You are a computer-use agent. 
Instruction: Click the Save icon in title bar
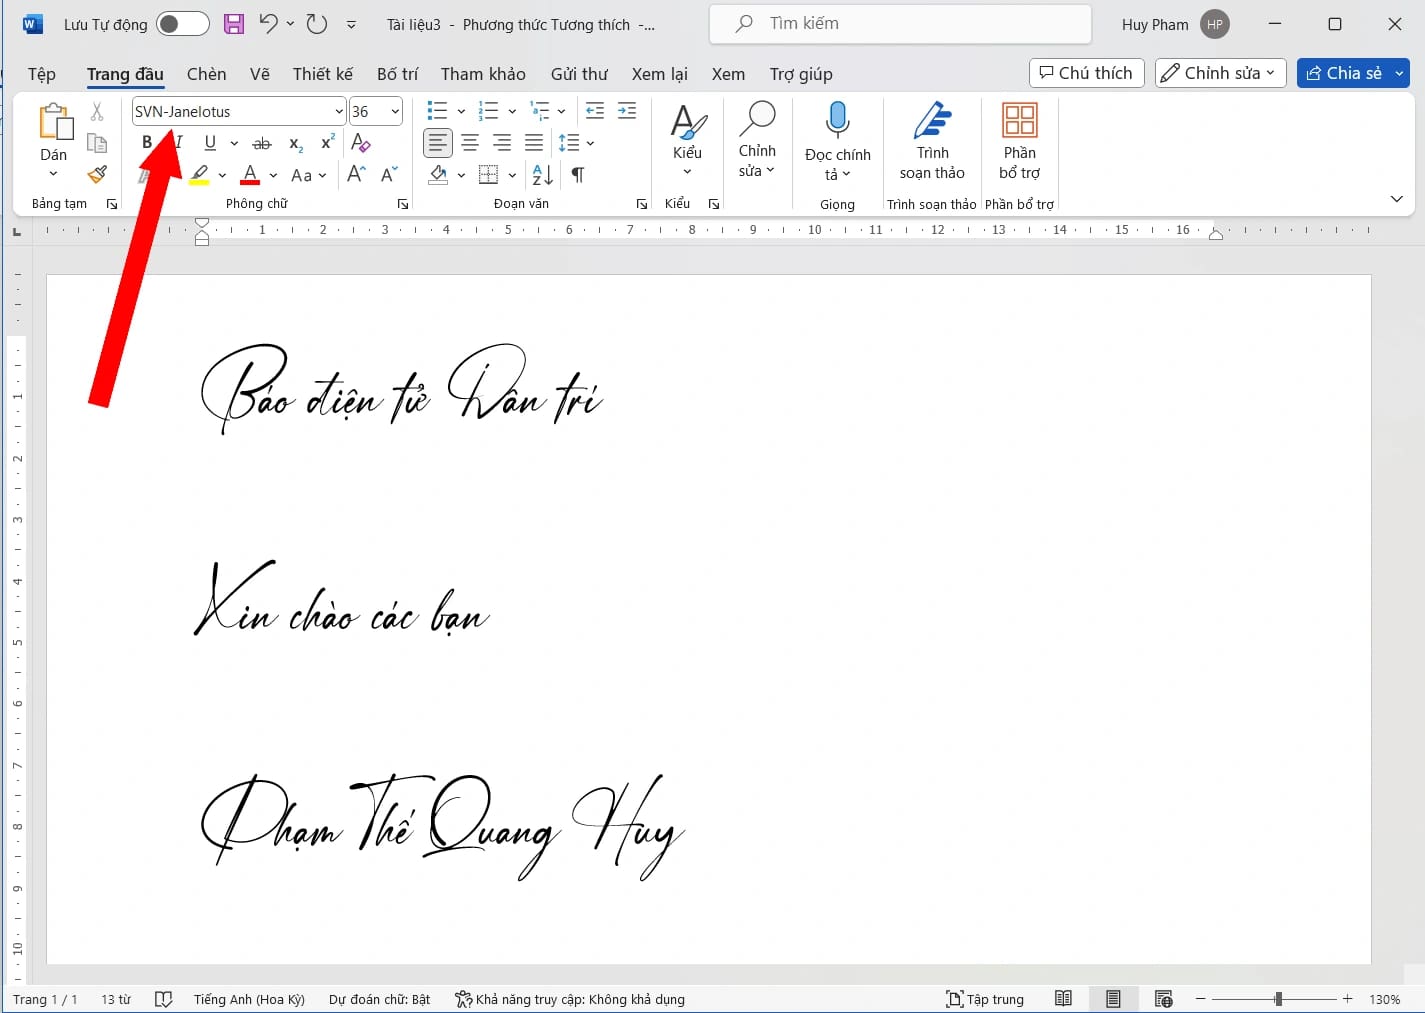point(234,24)
